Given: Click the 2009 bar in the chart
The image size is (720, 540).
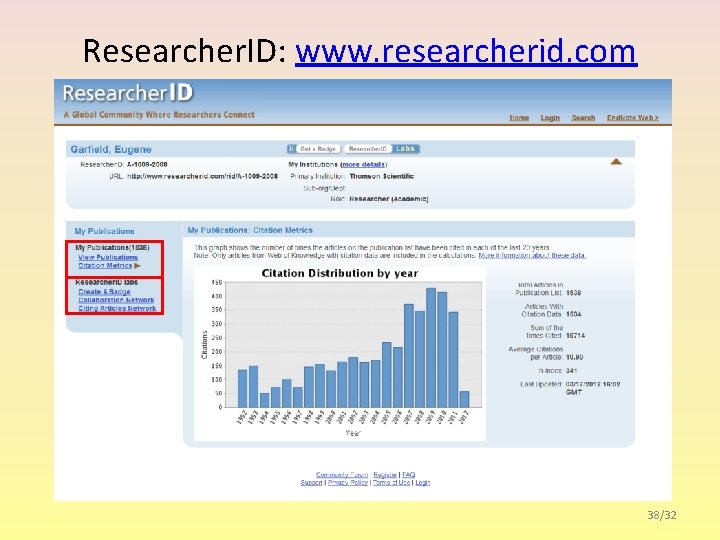Looking at the screenshot, I should [x=431, y=348].
